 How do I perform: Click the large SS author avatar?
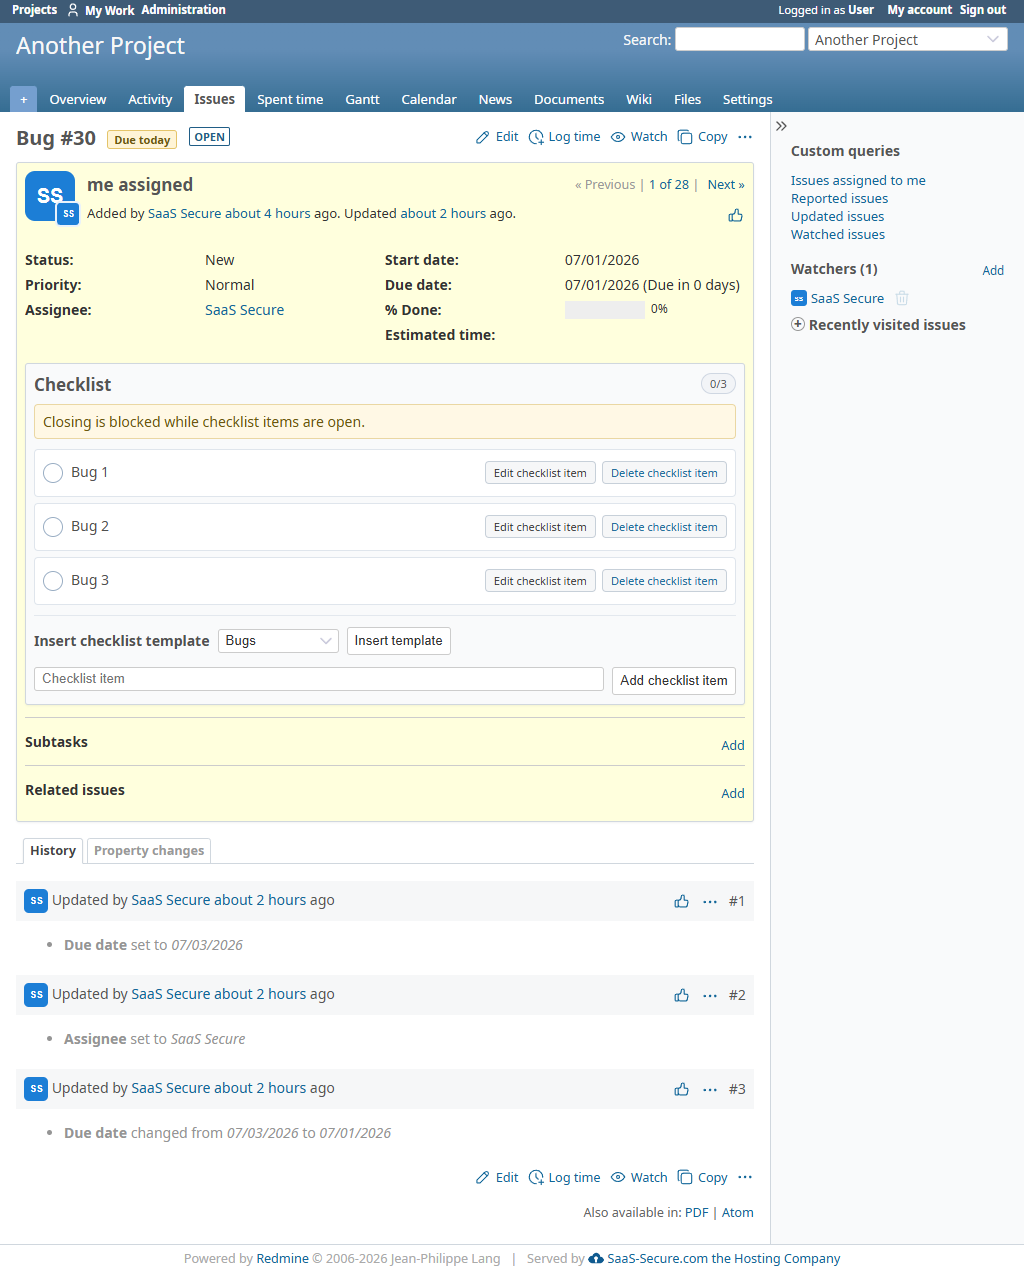(x=50, y=195)
